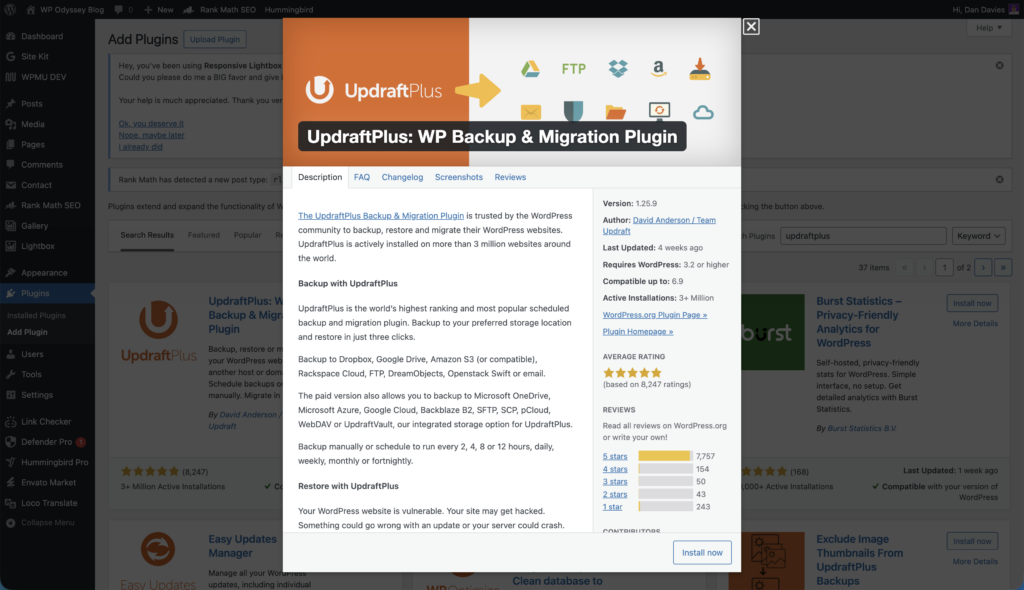Open the WordPress.org Plugin Page link
1024x590 pixels.
[654, 315]
